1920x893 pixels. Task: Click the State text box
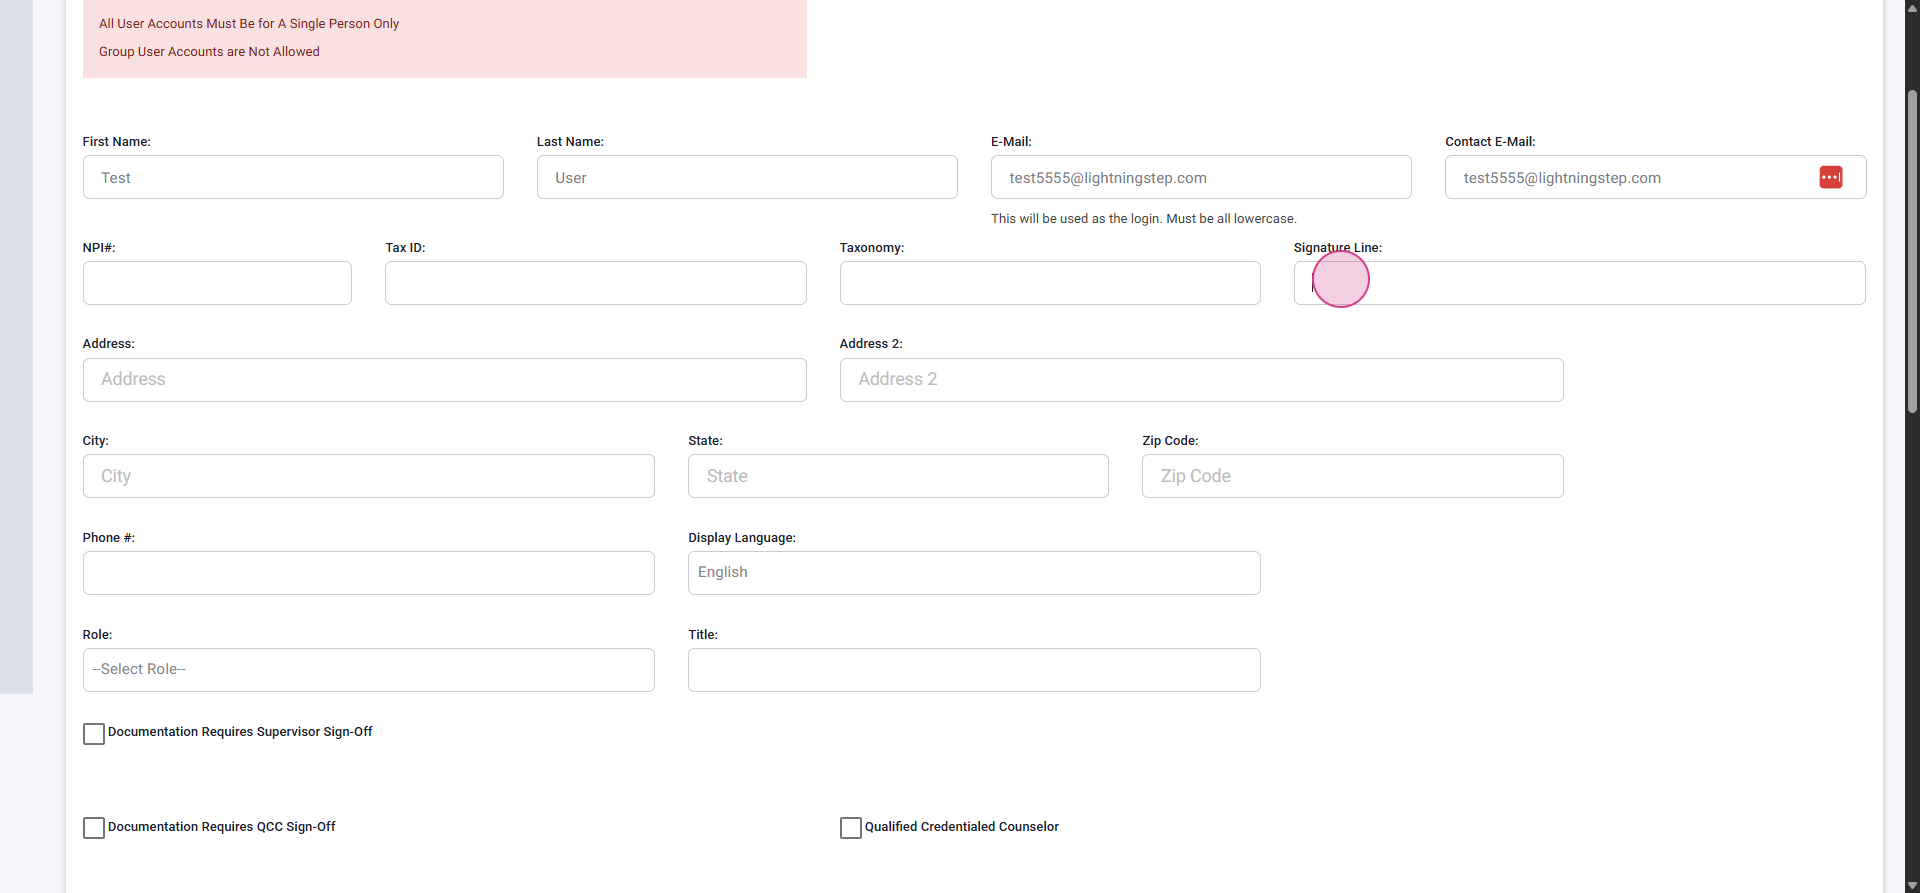click(898, 476)
